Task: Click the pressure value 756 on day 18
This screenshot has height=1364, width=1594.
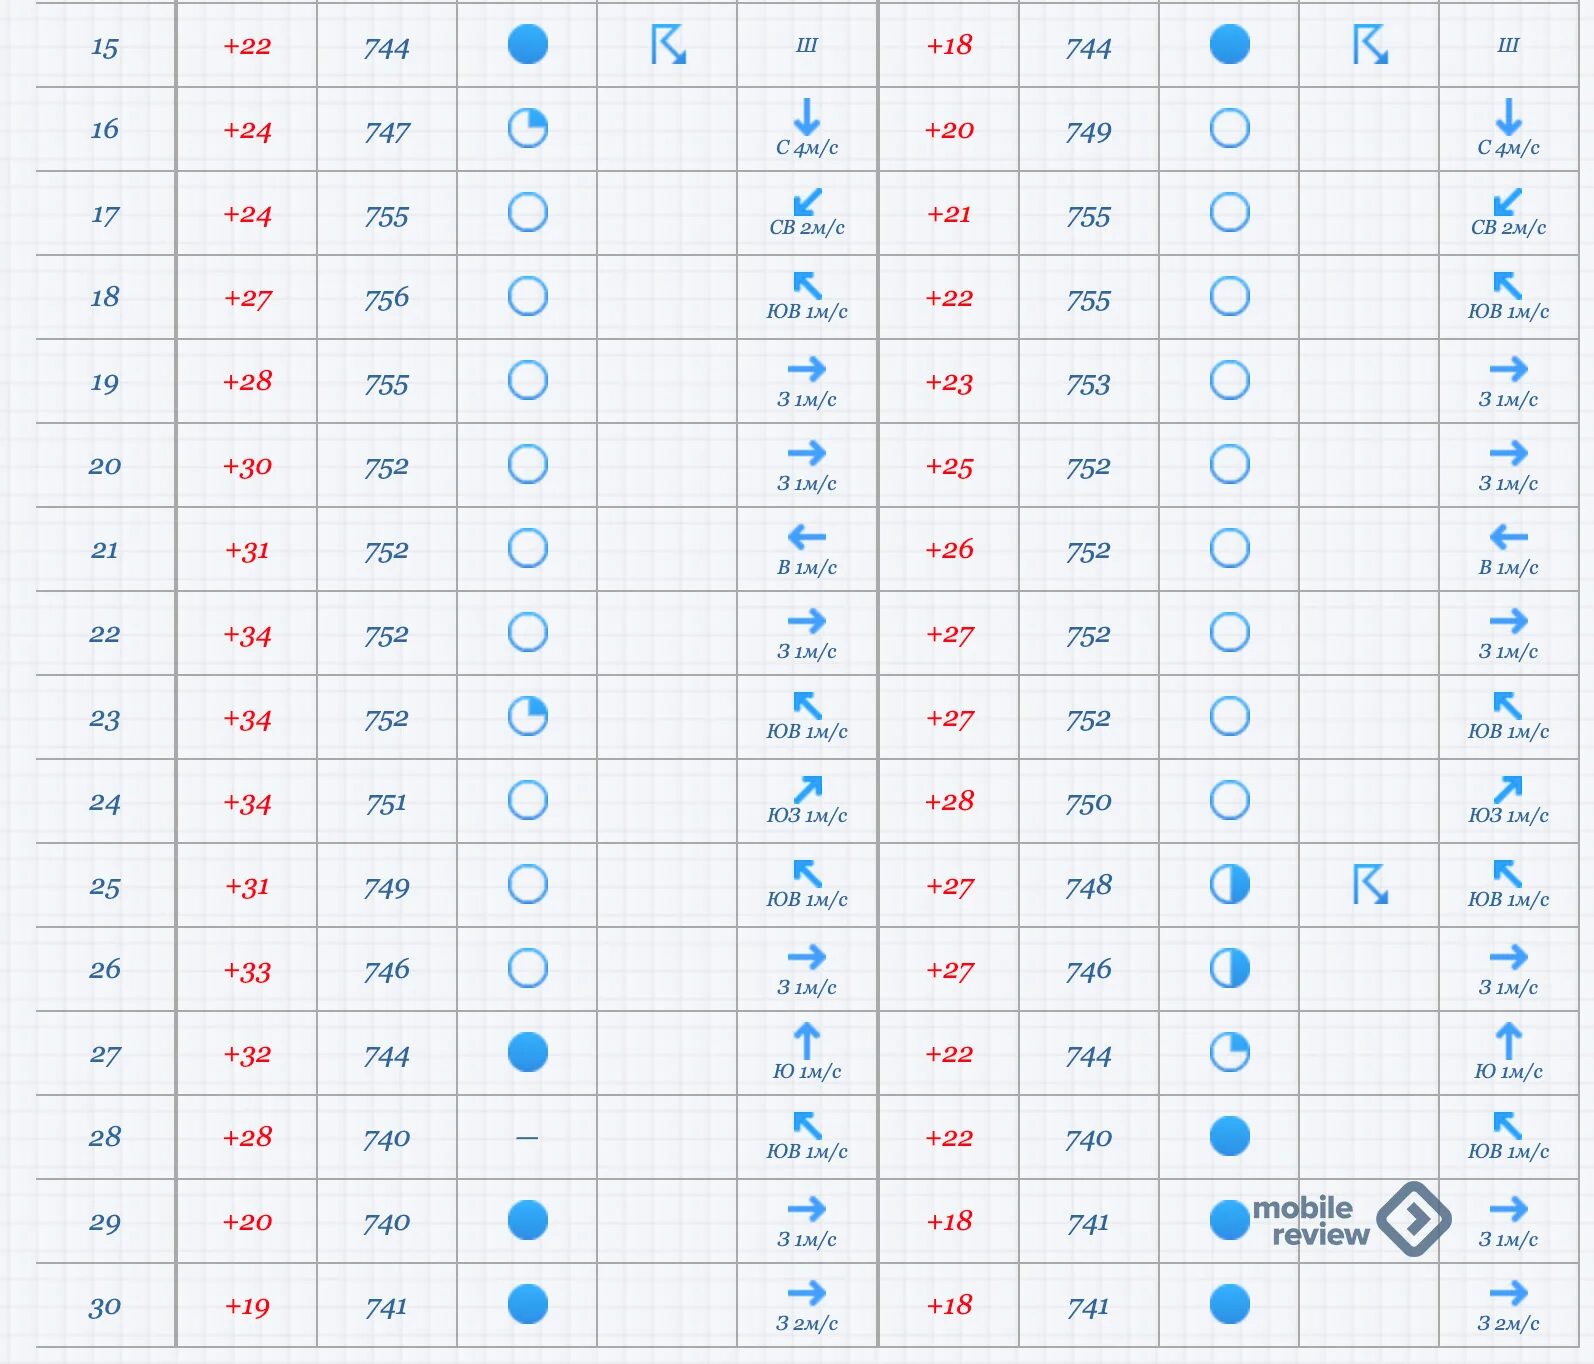Action: click(x=387, y=298)
